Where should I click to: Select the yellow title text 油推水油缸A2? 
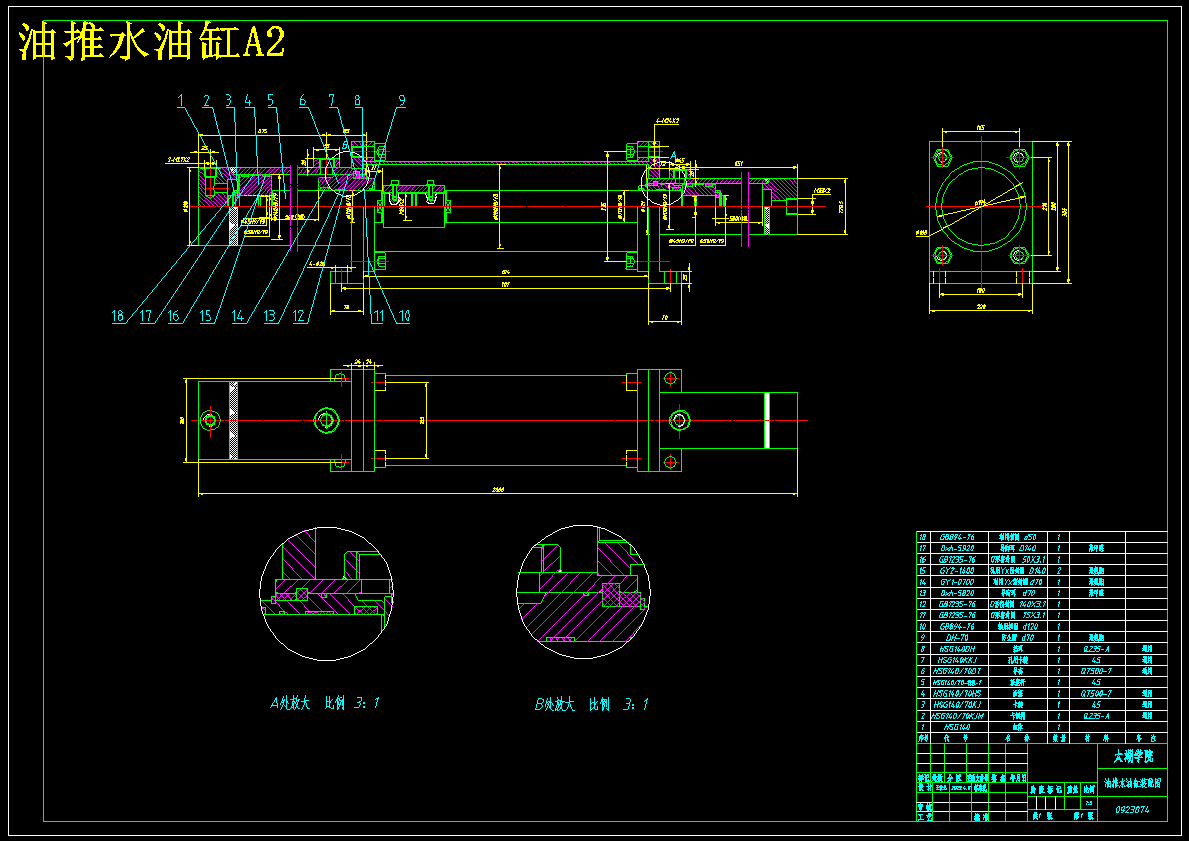[x=152, y=42]
